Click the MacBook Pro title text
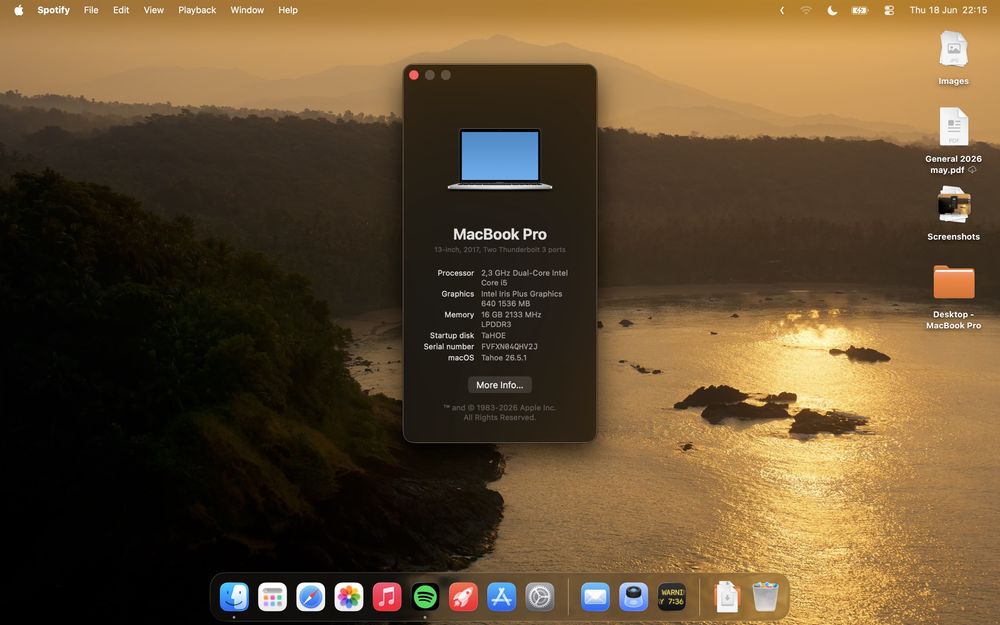Image resolution: width=1000 pixels, height=625 pixels. pyautogui.click(x=500, y=234)
